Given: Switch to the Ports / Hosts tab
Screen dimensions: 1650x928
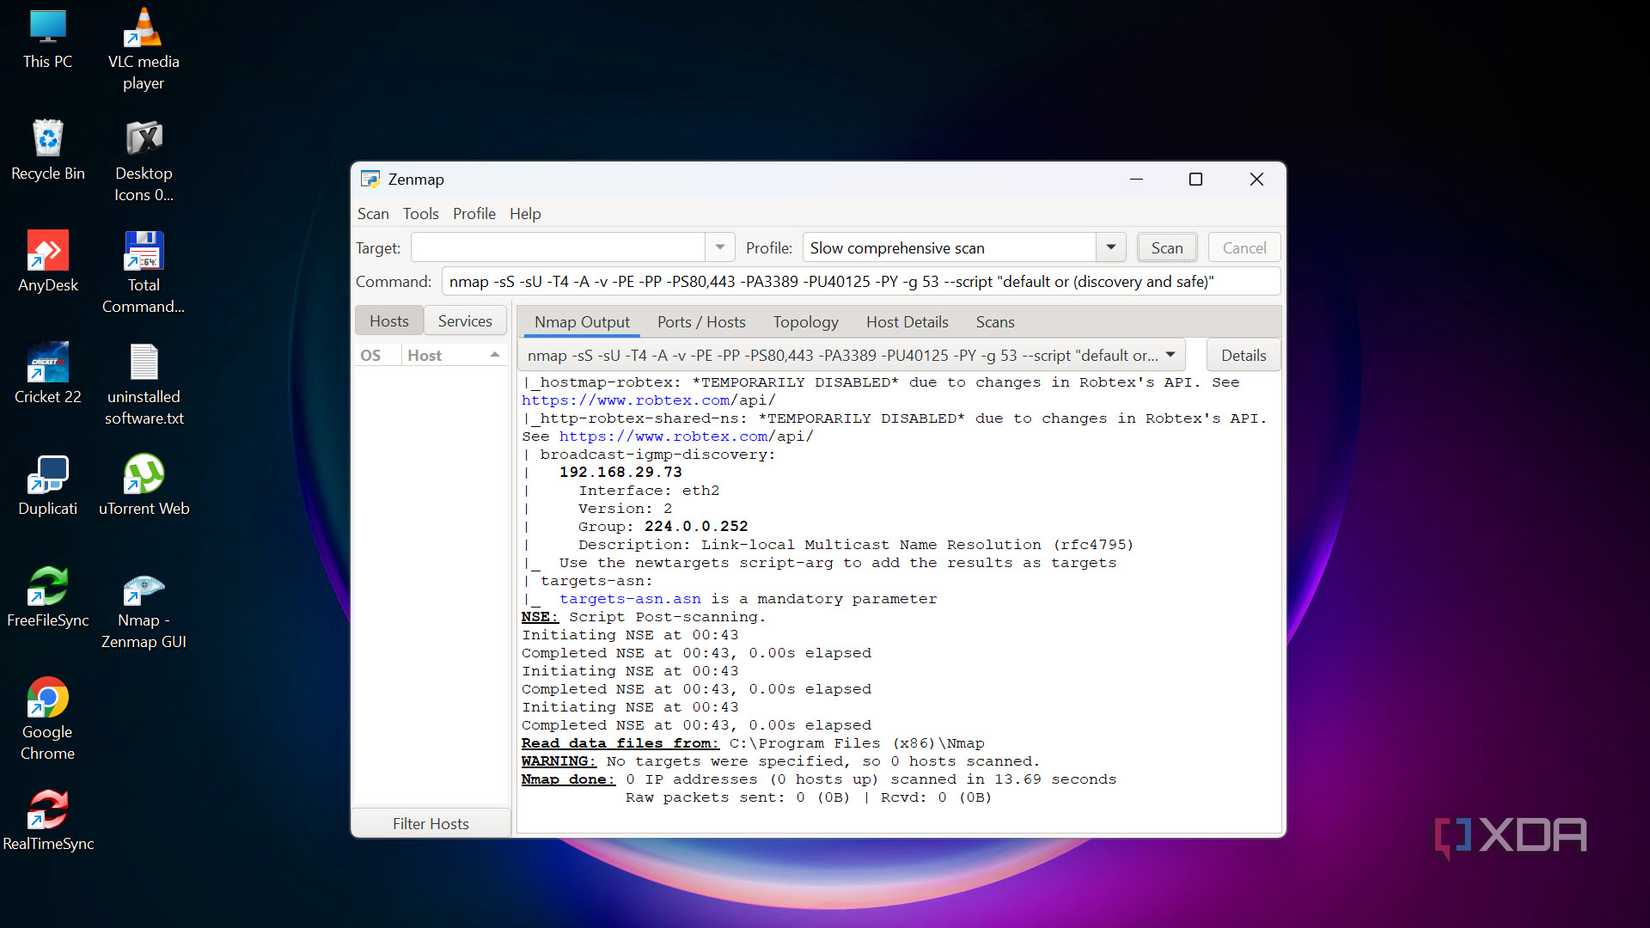Looking at the screenshot, I should coord(701,322).
